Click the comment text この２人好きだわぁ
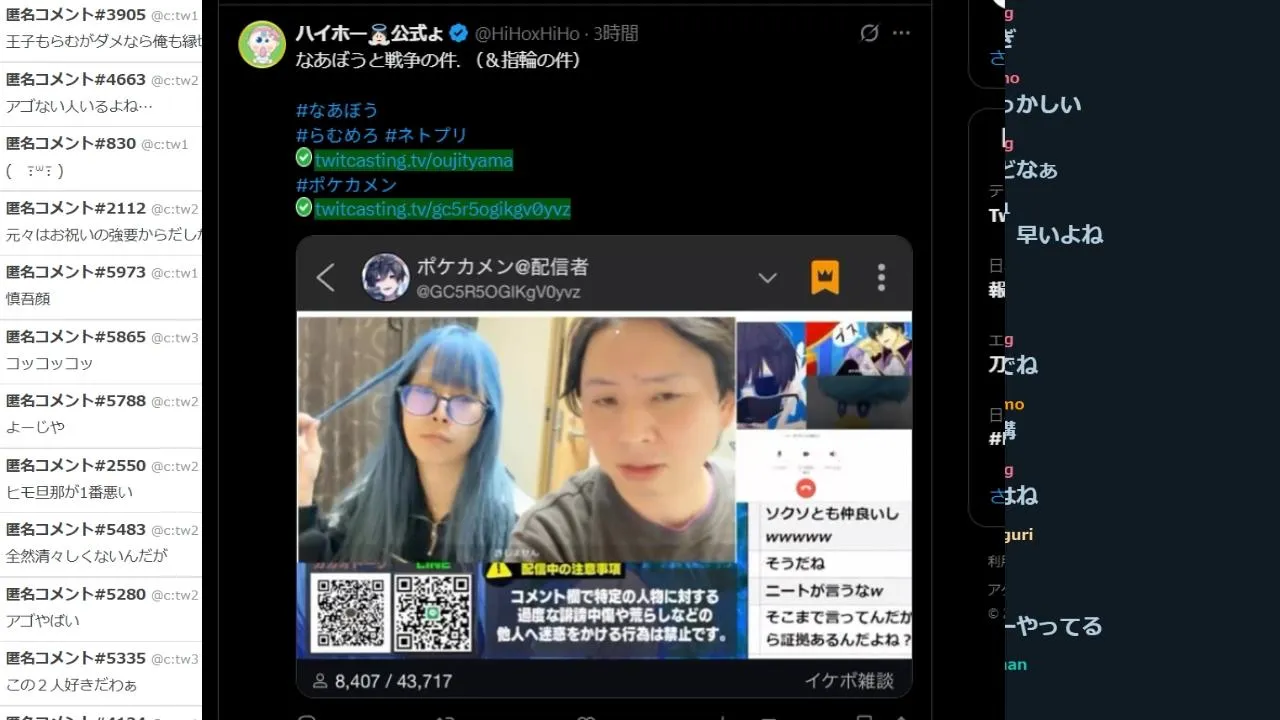This screenshot has width=1280, height=720. tap(72, 685)
